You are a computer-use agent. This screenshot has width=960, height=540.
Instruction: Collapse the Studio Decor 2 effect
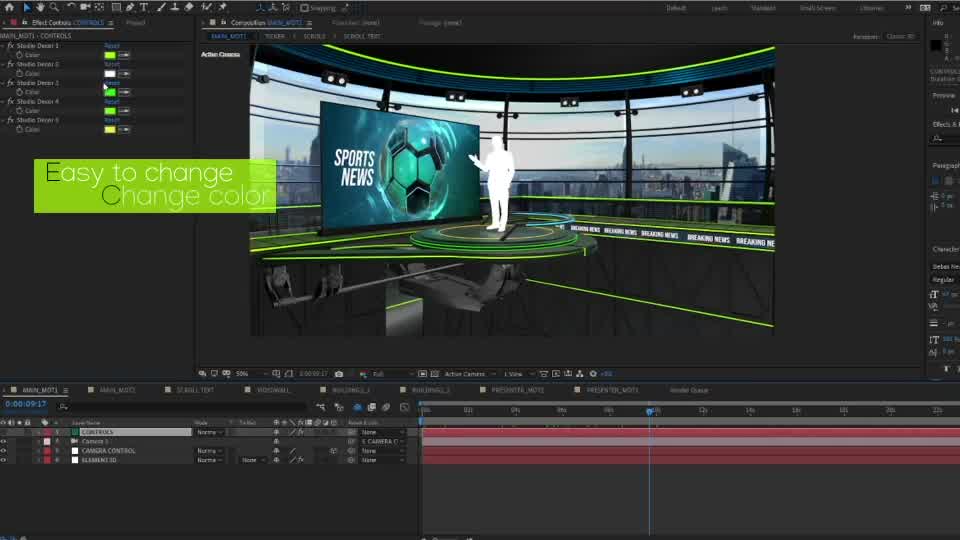click(3, 64)
